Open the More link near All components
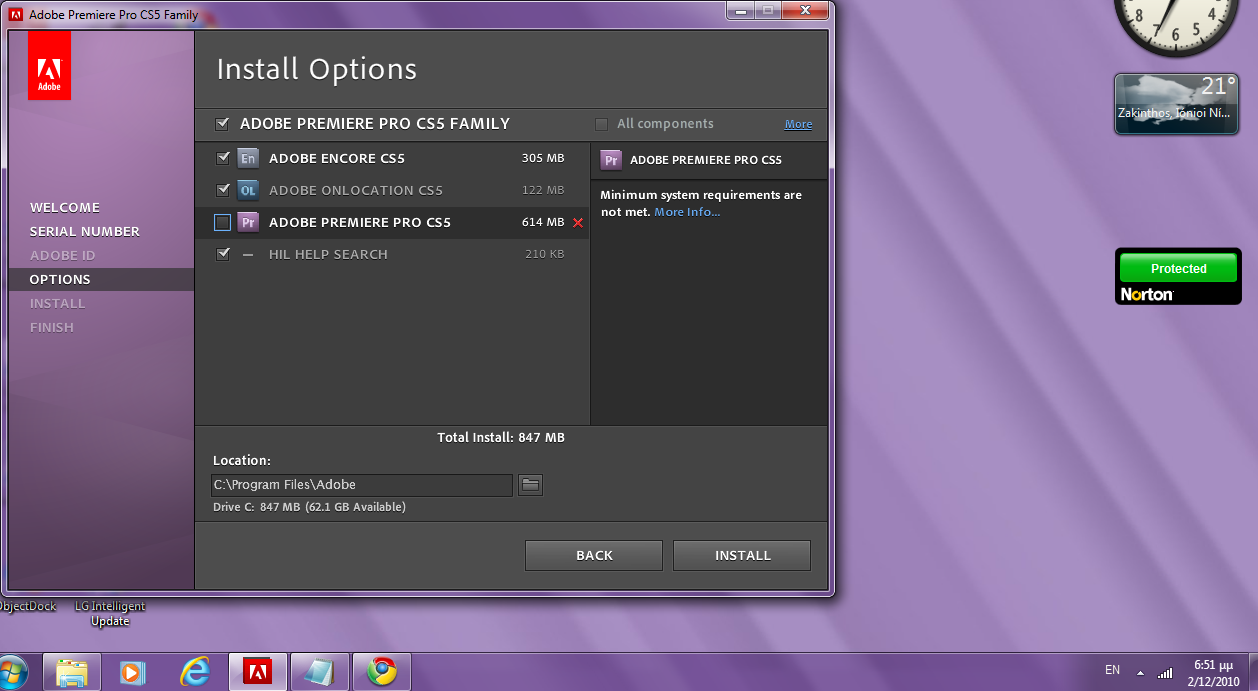 798,124
